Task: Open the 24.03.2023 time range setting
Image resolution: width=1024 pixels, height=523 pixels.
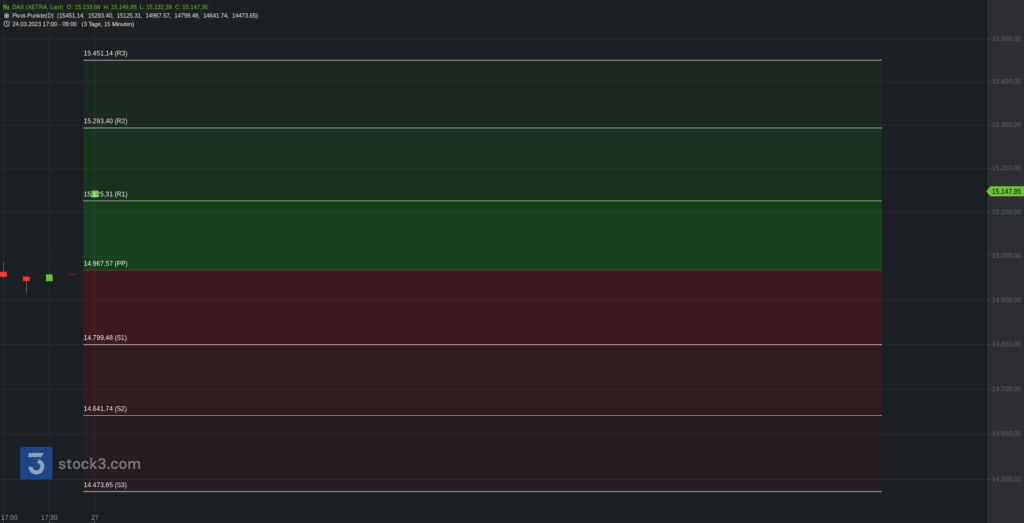Action: (x=44, y=24)
